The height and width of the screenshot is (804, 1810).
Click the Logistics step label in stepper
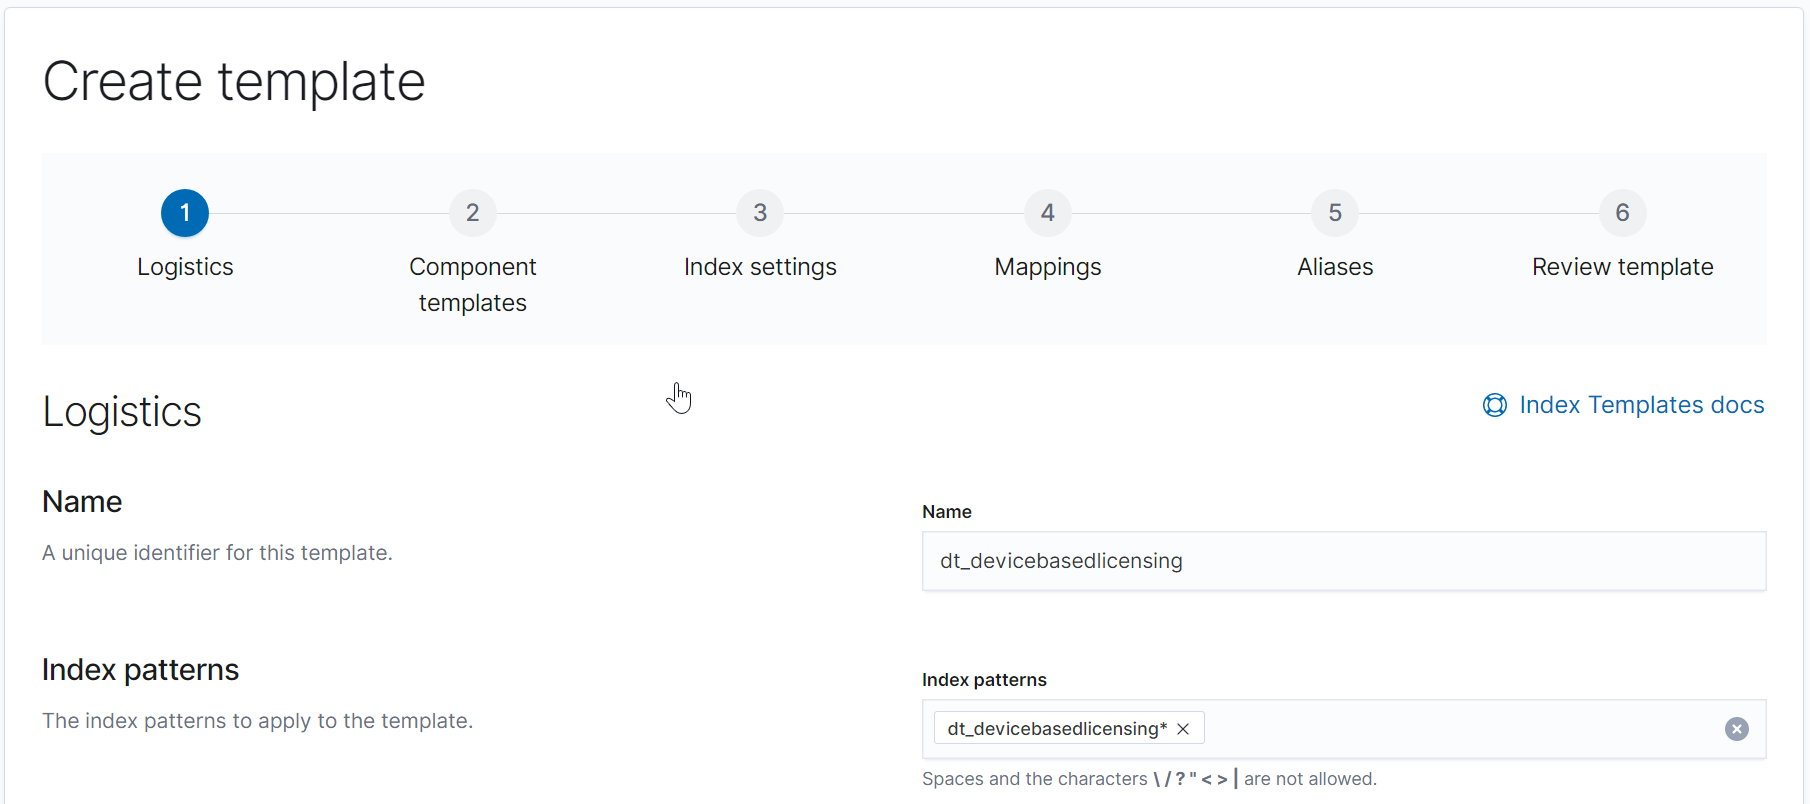click(185, 267)
